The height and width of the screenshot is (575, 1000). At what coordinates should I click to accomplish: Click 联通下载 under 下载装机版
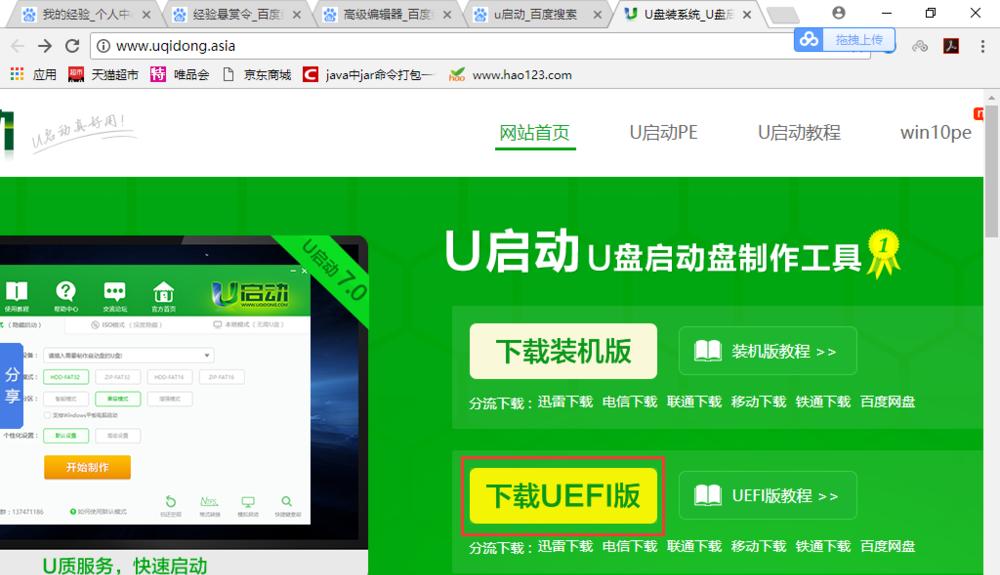[x=694, y=402]
